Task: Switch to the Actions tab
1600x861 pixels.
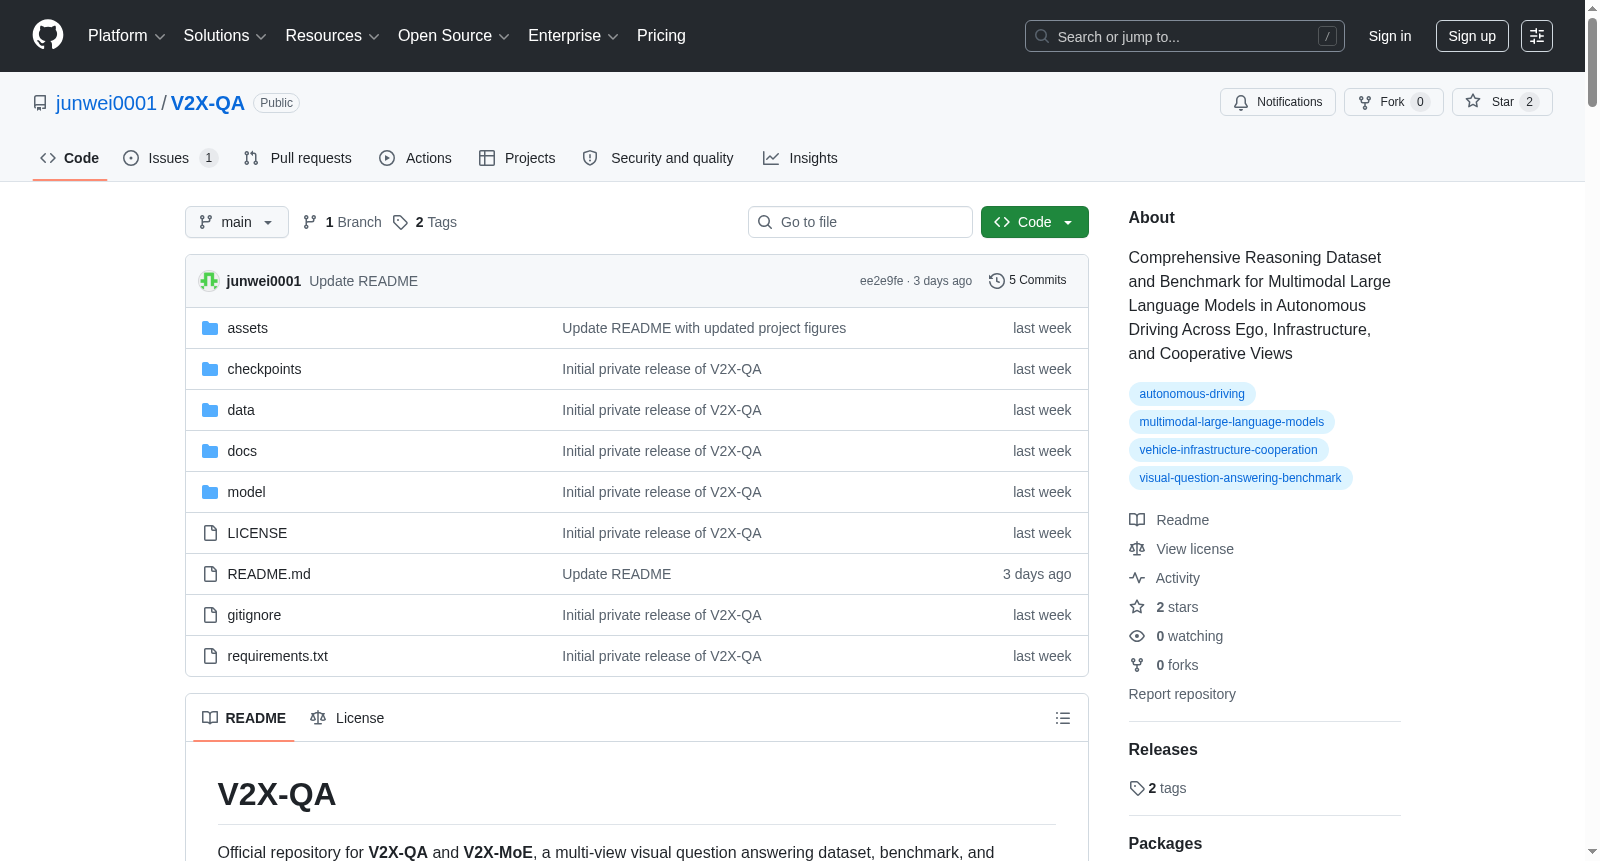Action: click(415, 158)
